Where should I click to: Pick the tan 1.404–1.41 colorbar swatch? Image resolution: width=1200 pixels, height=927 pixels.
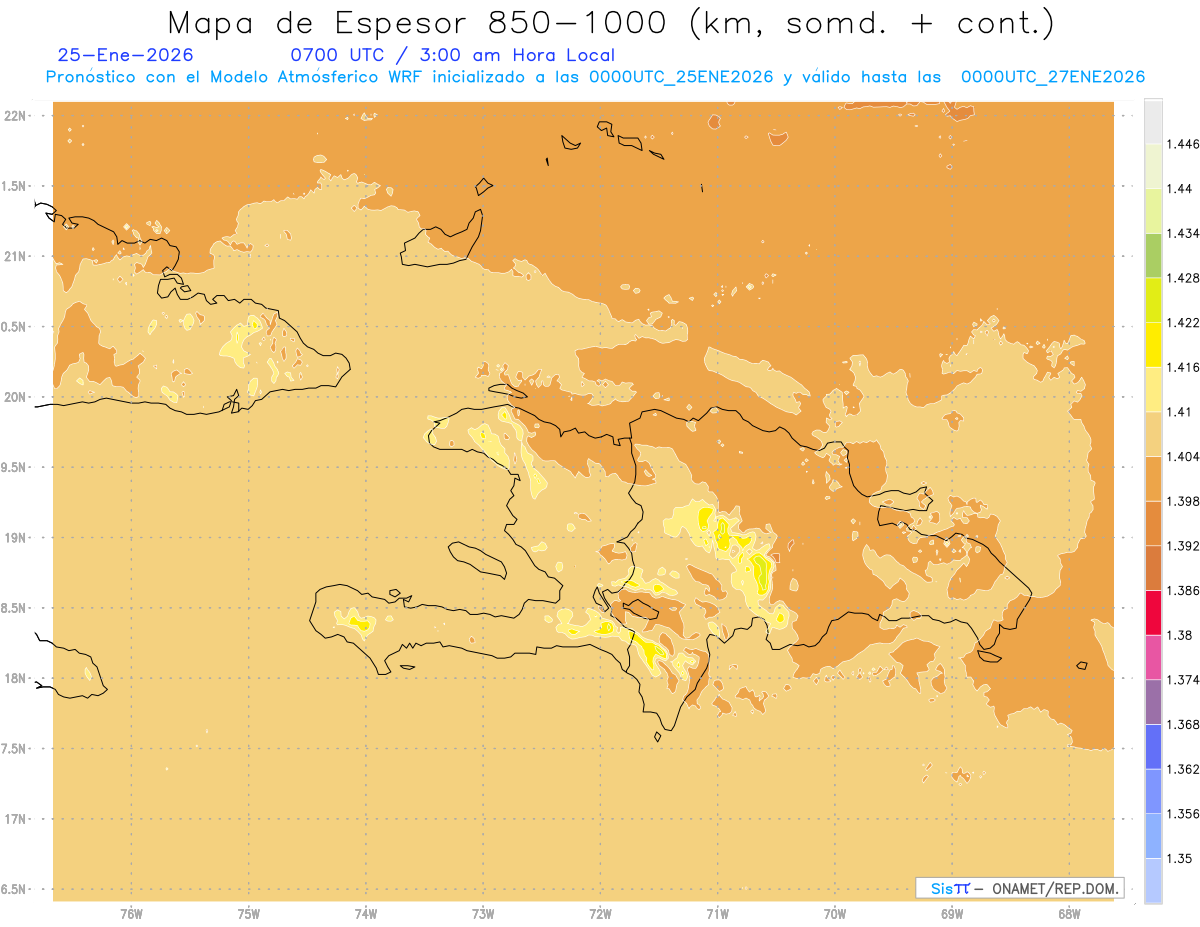click(1153, 434)
